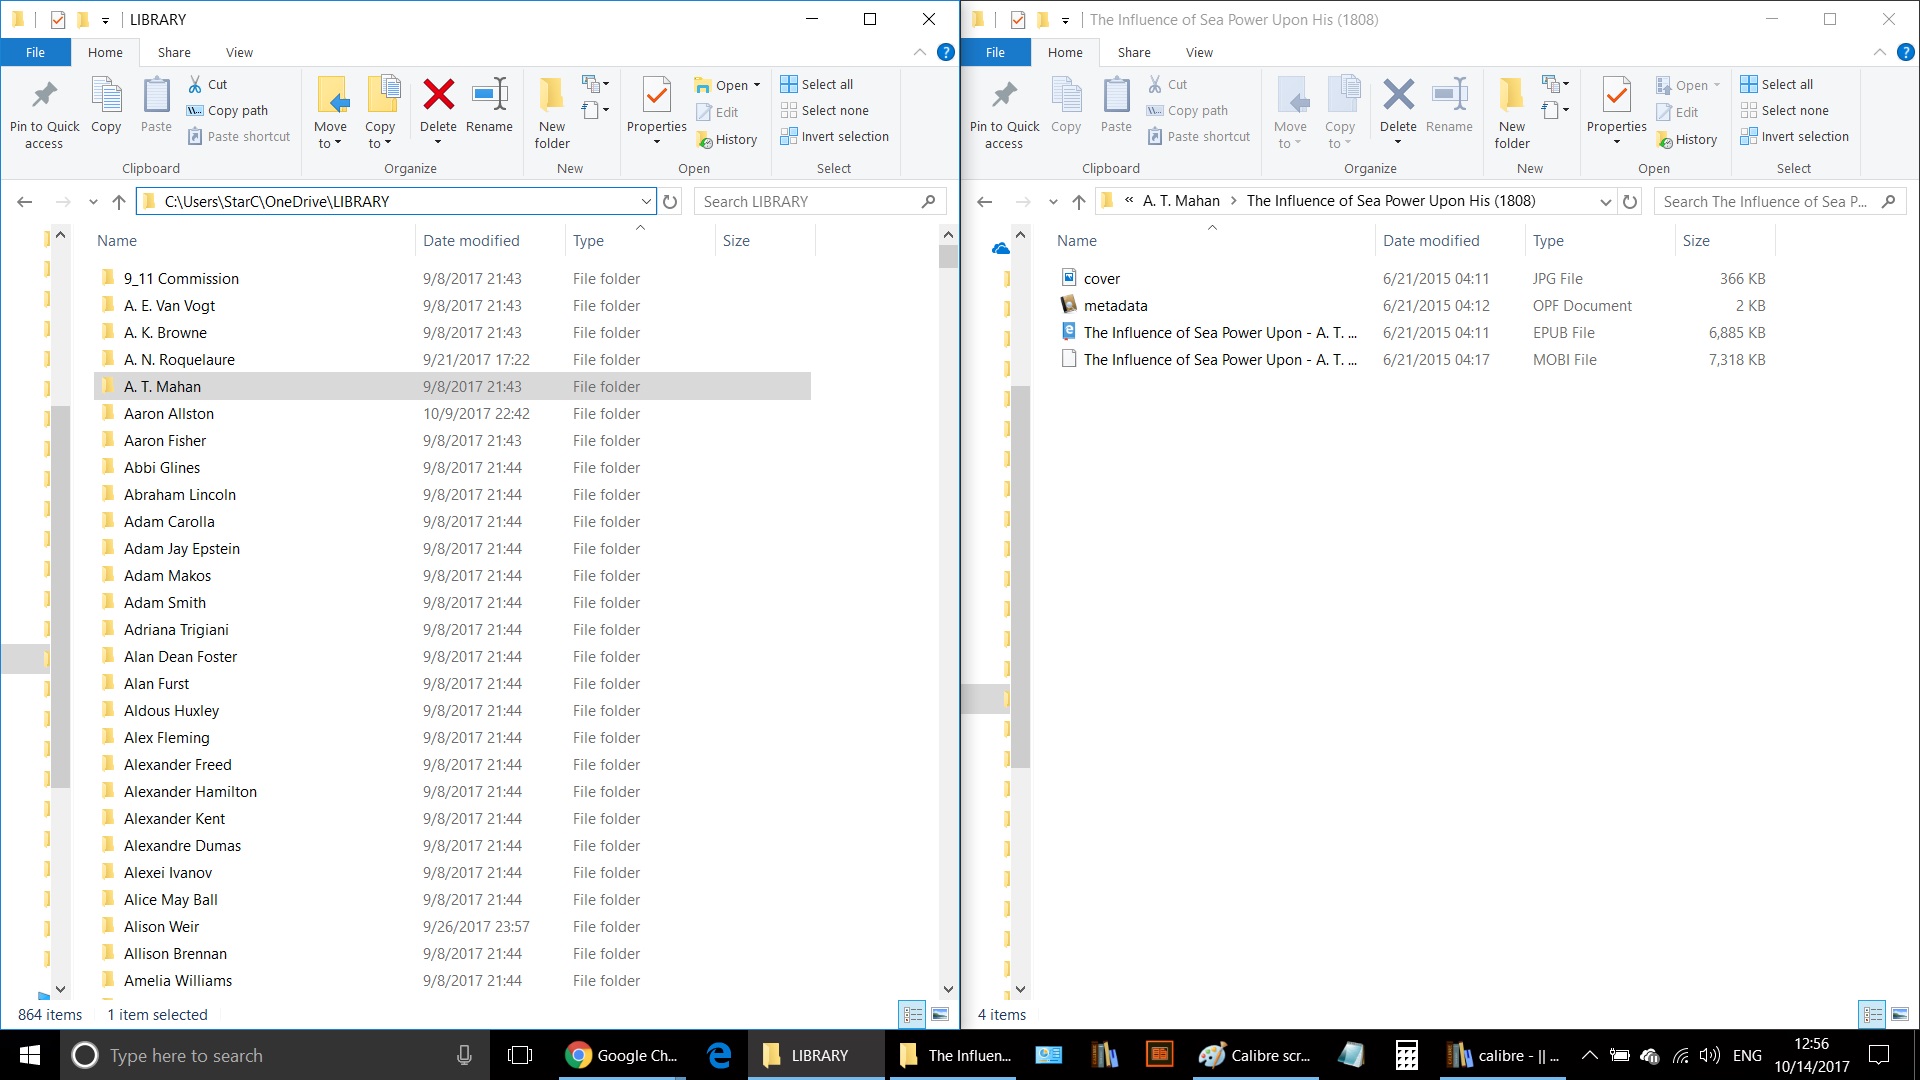The height and width of the screenshot is (1080, 1920).
Task: Click the Delete icon in LIBRARY window
Action: click(438, 97)
